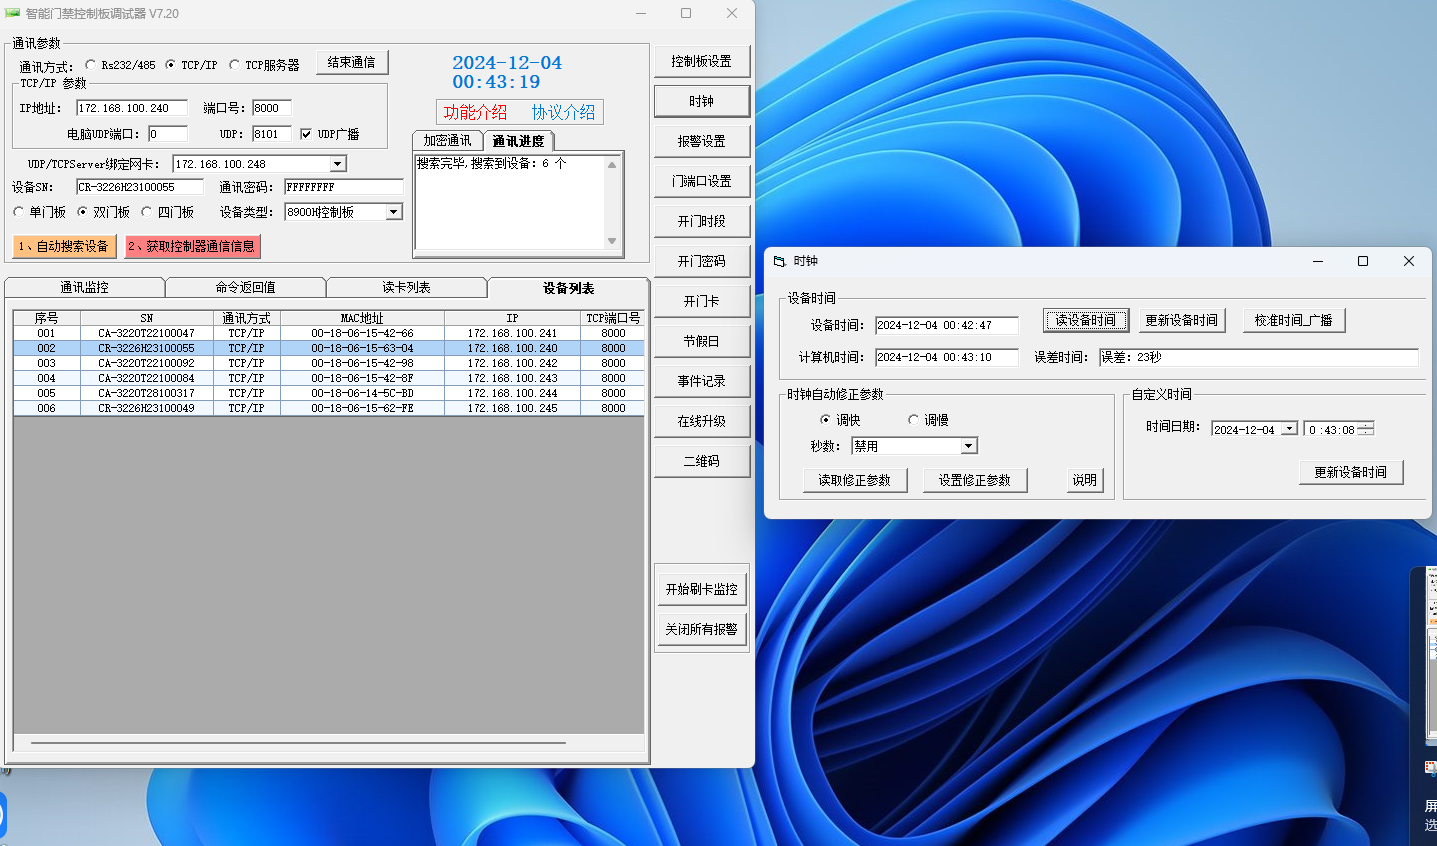The image size is (1437, 846).
Task: Click the 读设备时间 button
Action: pos(1086,320)
